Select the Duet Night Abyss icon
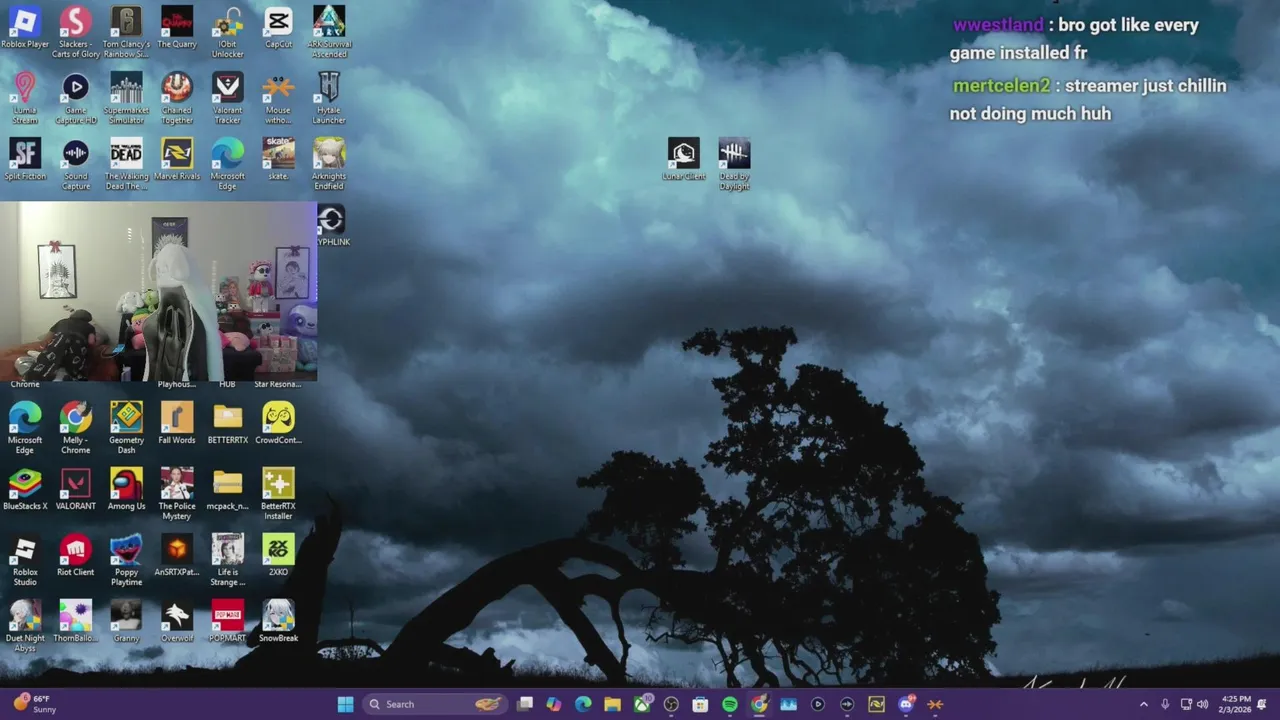The image size is (1280, 720). pyautogui.click(x=25, y=626)
